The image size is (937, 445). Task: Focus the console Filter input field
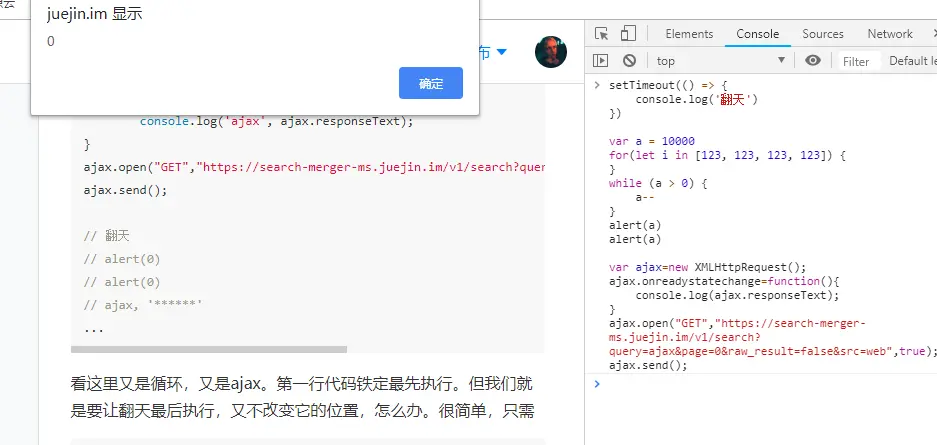(x=859, y=61)
